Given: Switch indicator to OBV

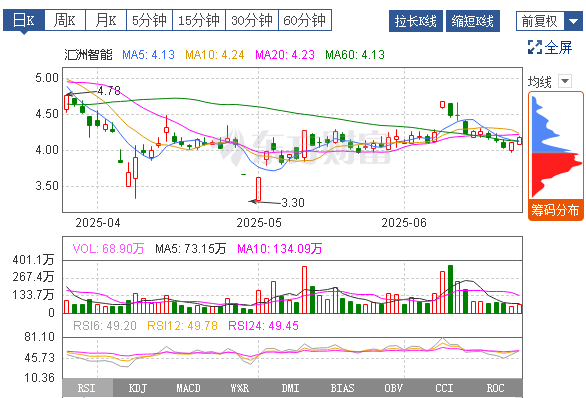Looking at the screenshot, I should [x=393, y=388].
